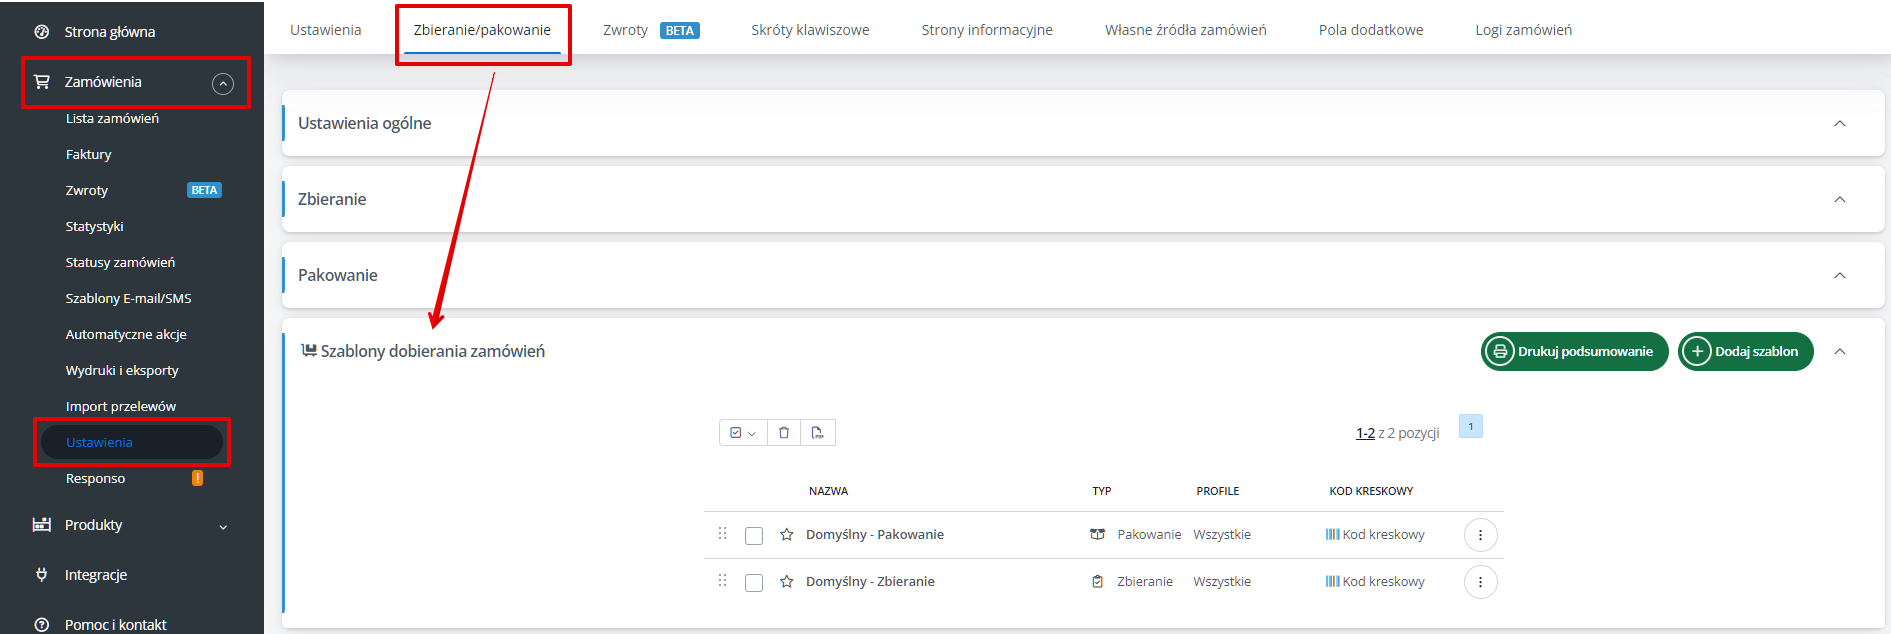Click the 1-2 positions range link
This screenshot has height=634, width=1891.
[1365, 433]
